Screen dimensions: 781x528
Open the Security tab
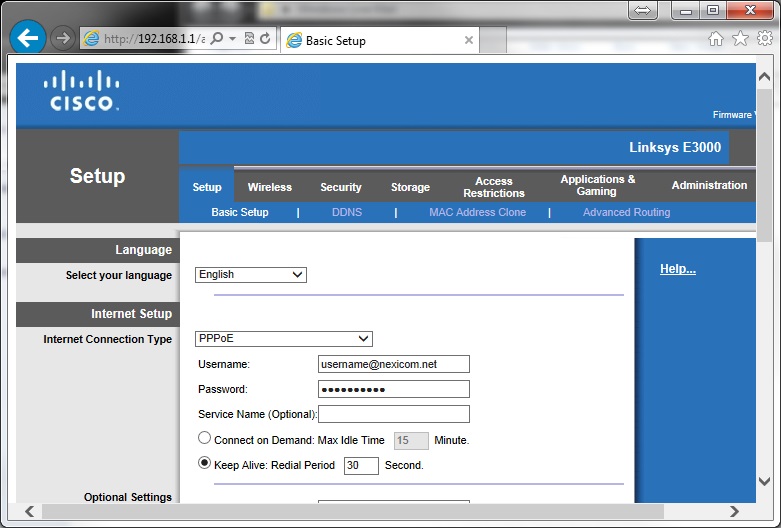tap(341, 187)
